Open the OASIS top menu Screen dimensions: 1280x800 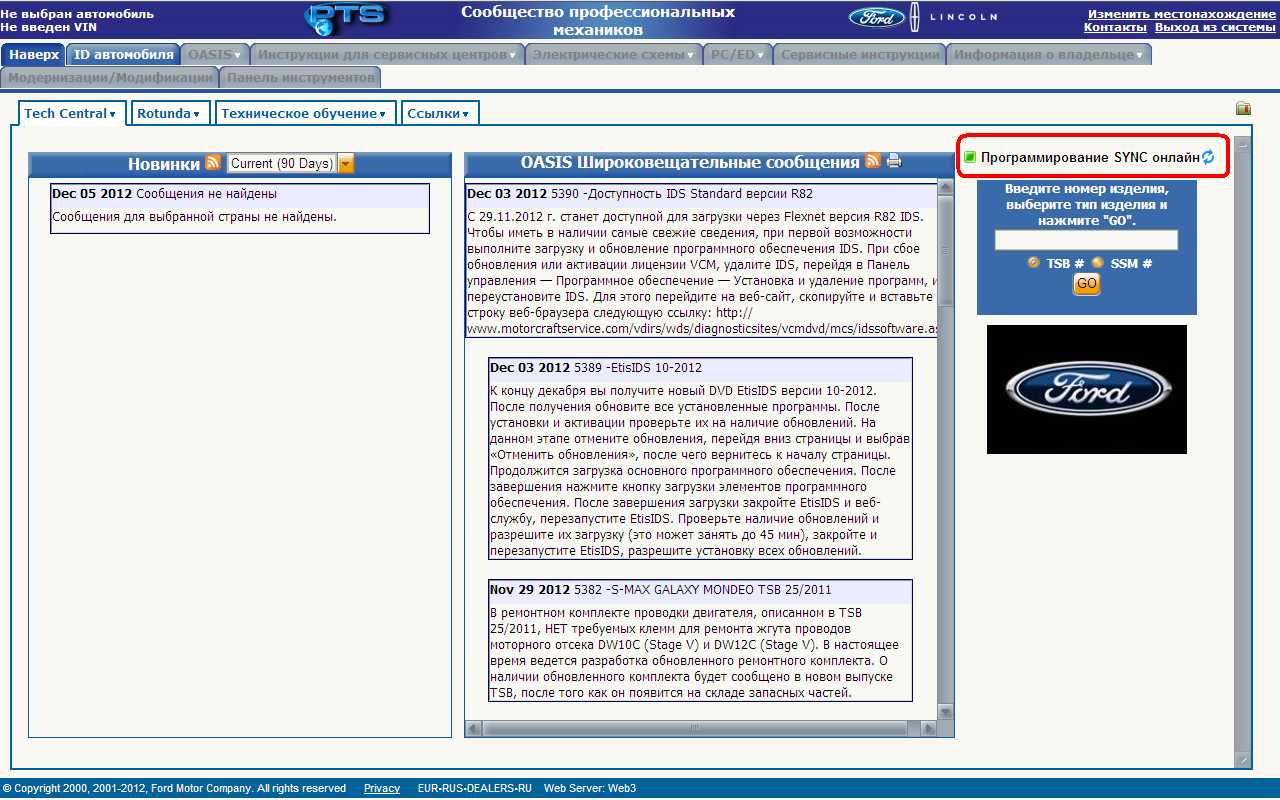pyautogui.click(x=214, y=55)
